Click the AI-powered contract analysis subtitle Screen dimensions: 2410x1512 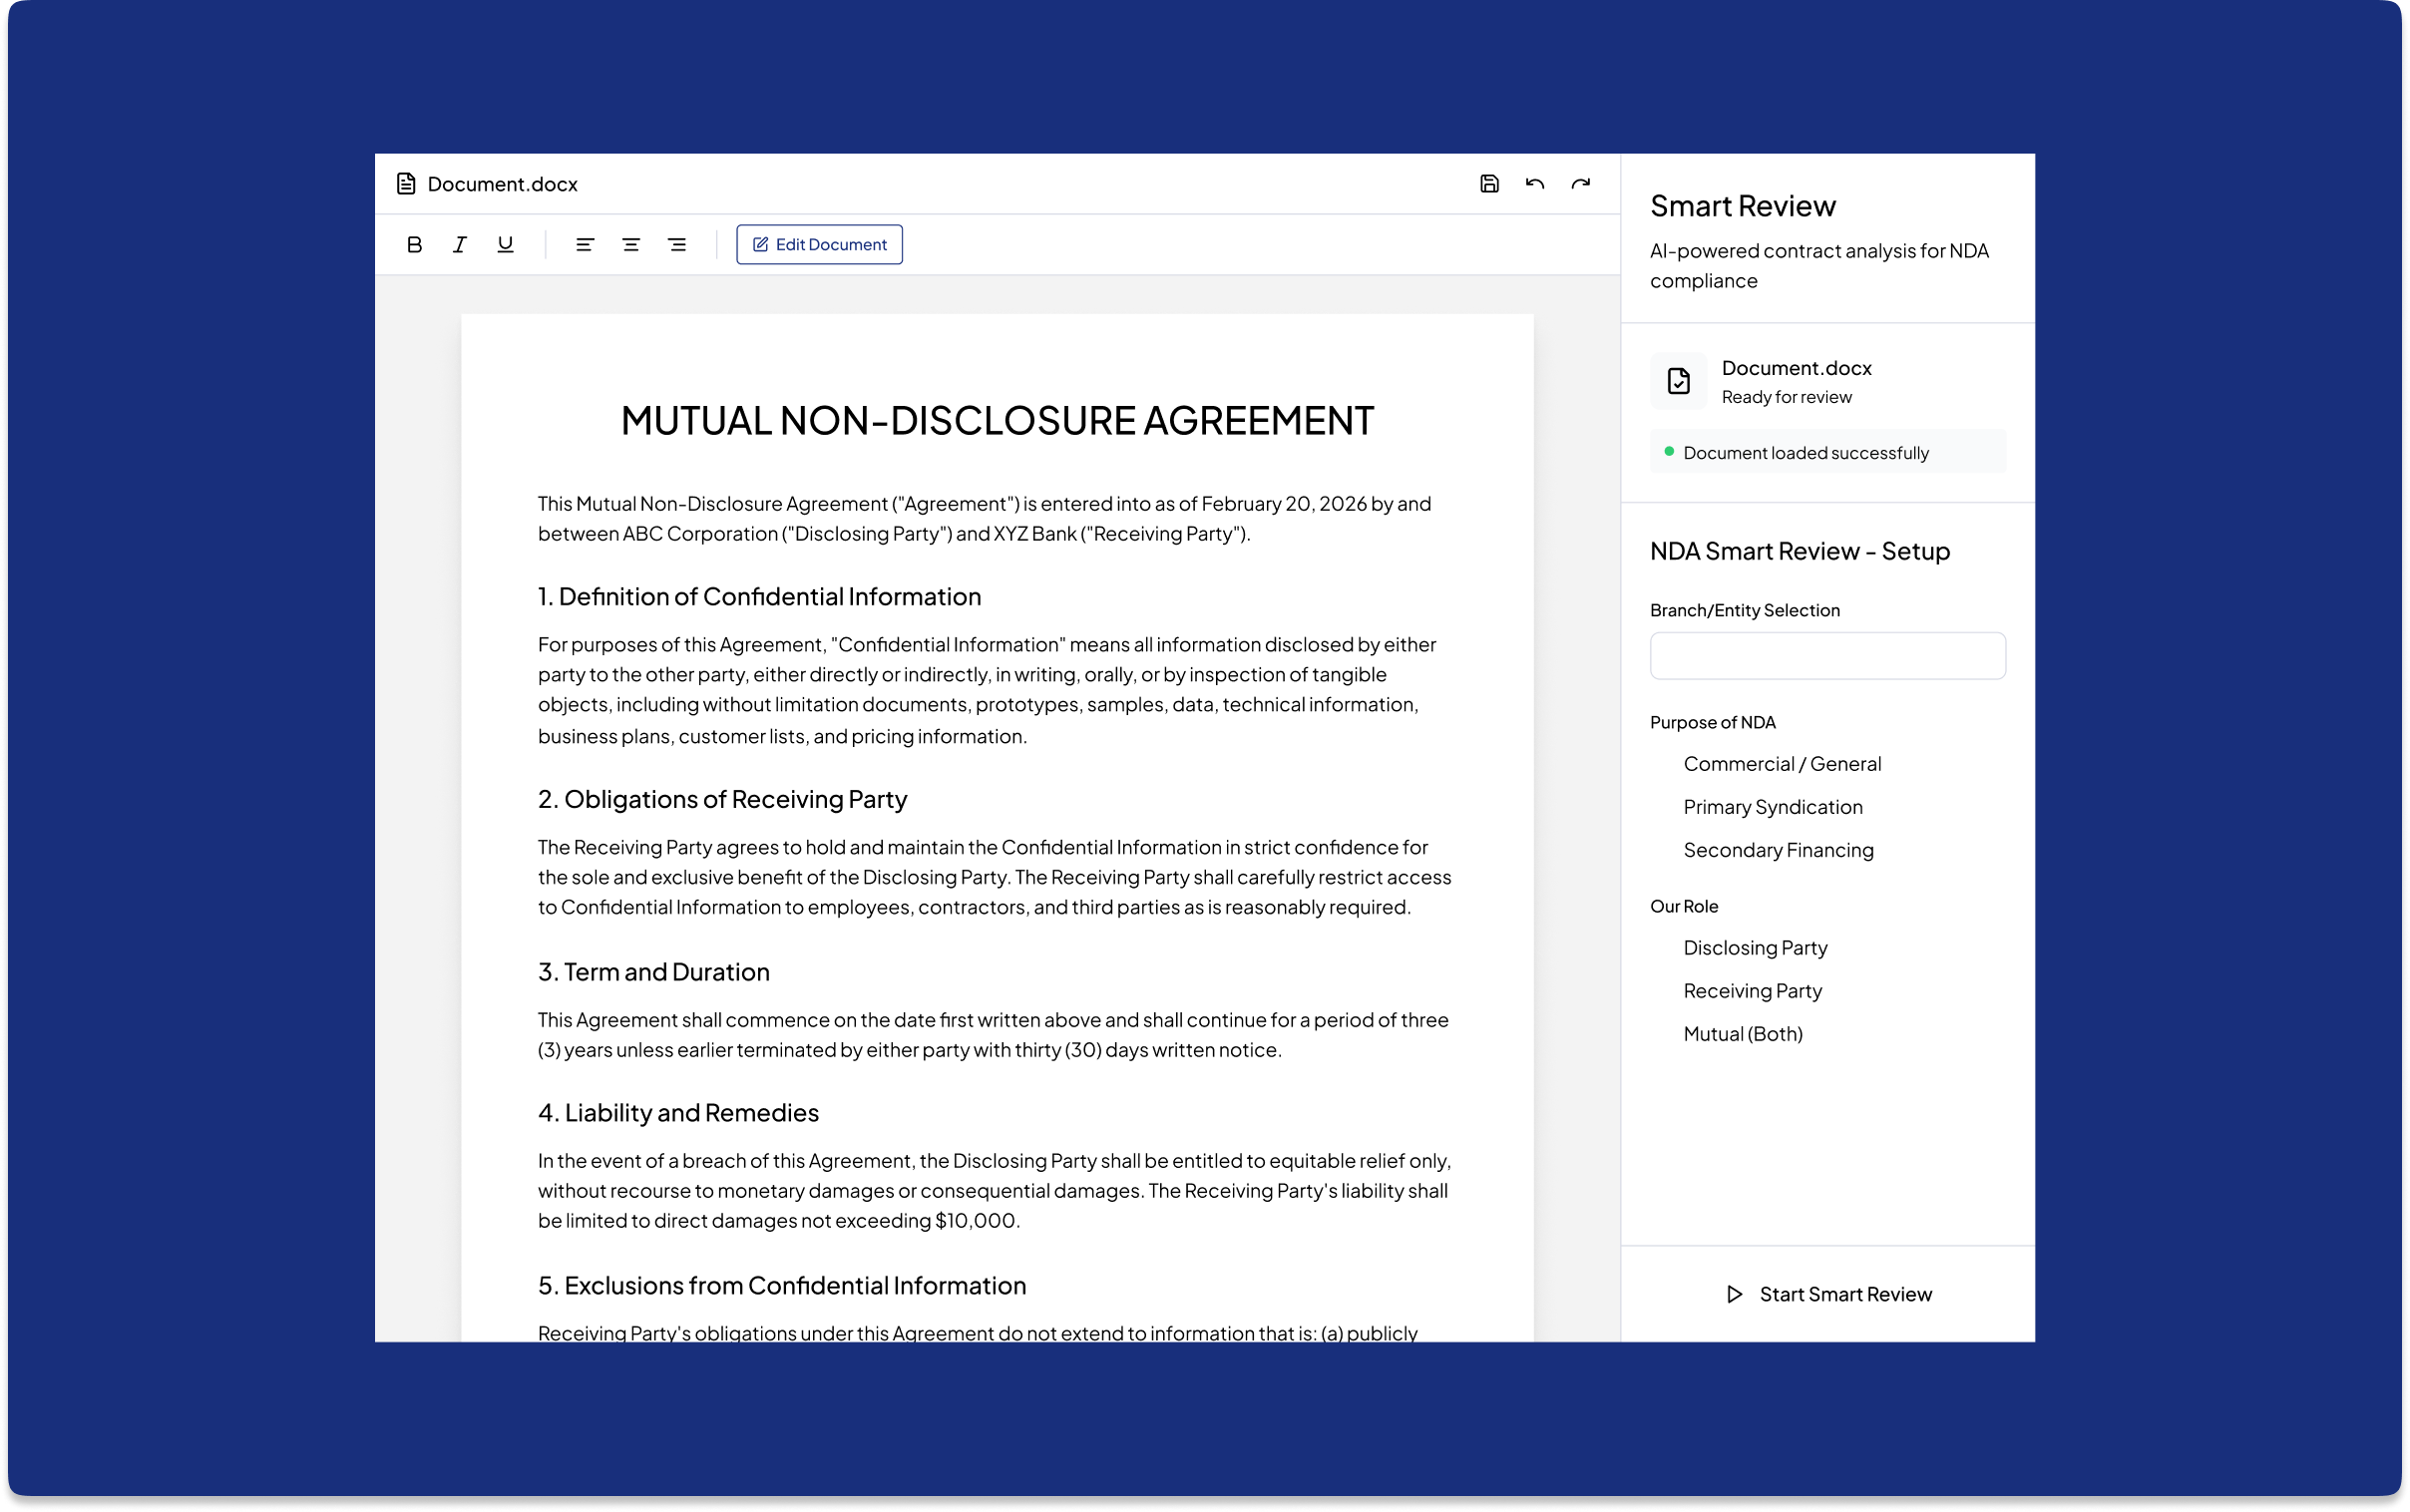coord(1819,266)
